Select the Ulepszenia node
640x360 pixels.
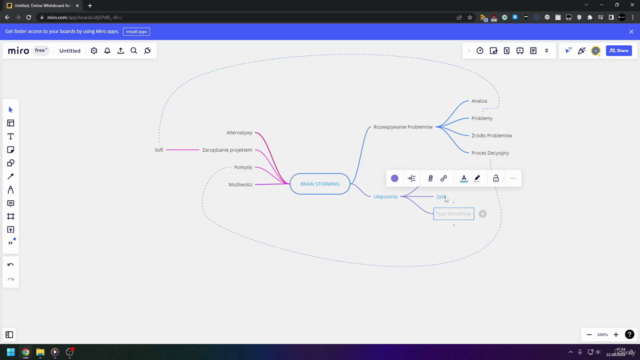pos(385,197)
